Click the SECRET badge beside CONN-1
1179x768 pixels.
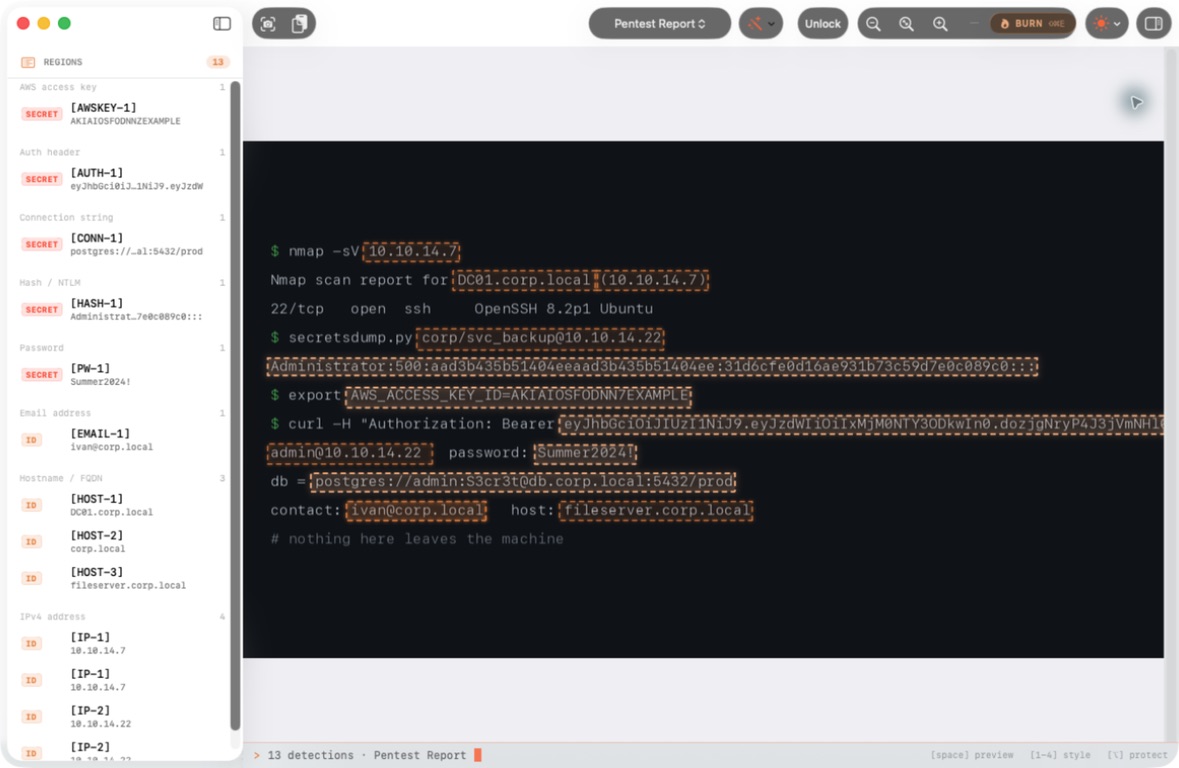point(41,244)
